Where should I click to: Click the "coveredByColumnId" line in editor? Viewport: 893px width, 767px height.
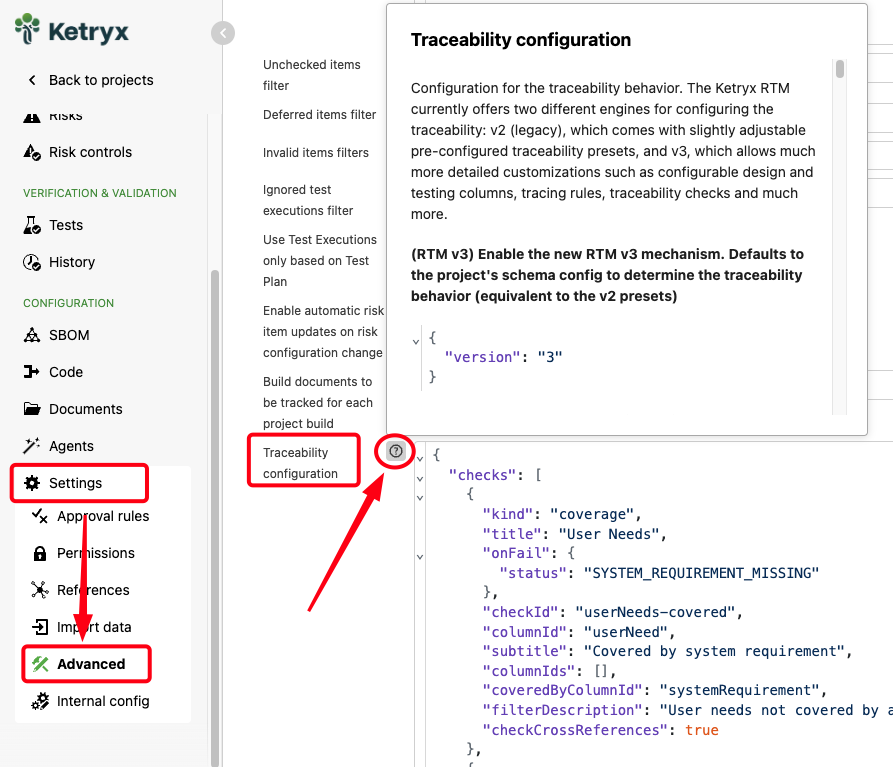point(655,691)
